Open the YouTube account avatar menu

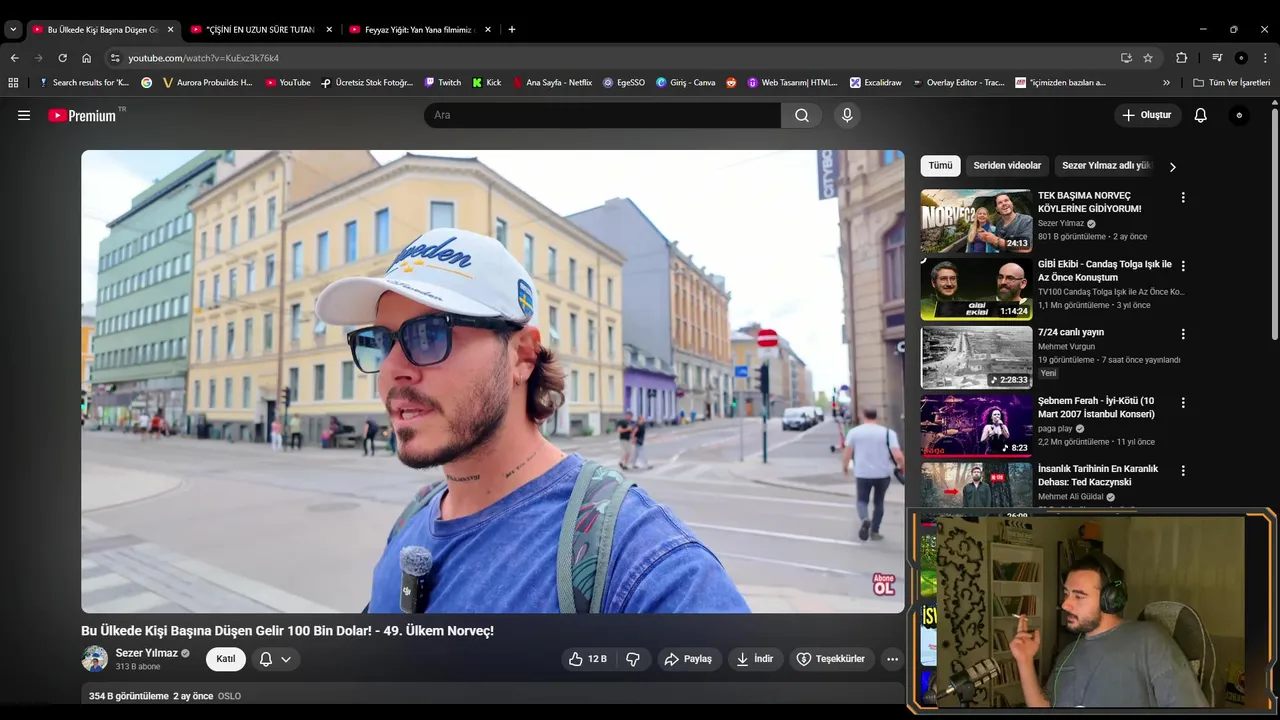pos(1239,115)
